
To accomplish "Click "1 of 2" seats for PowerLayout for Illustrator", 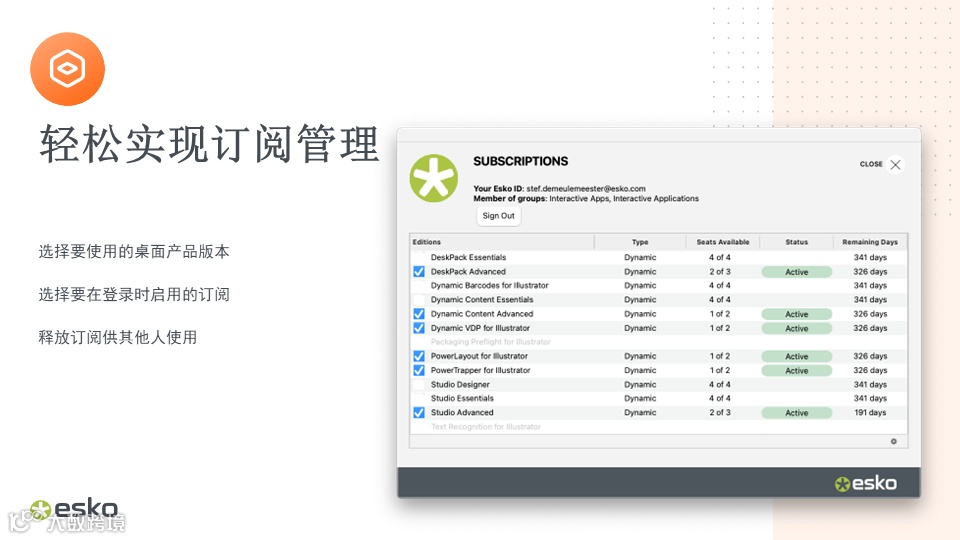I will (x=720, y=356).
